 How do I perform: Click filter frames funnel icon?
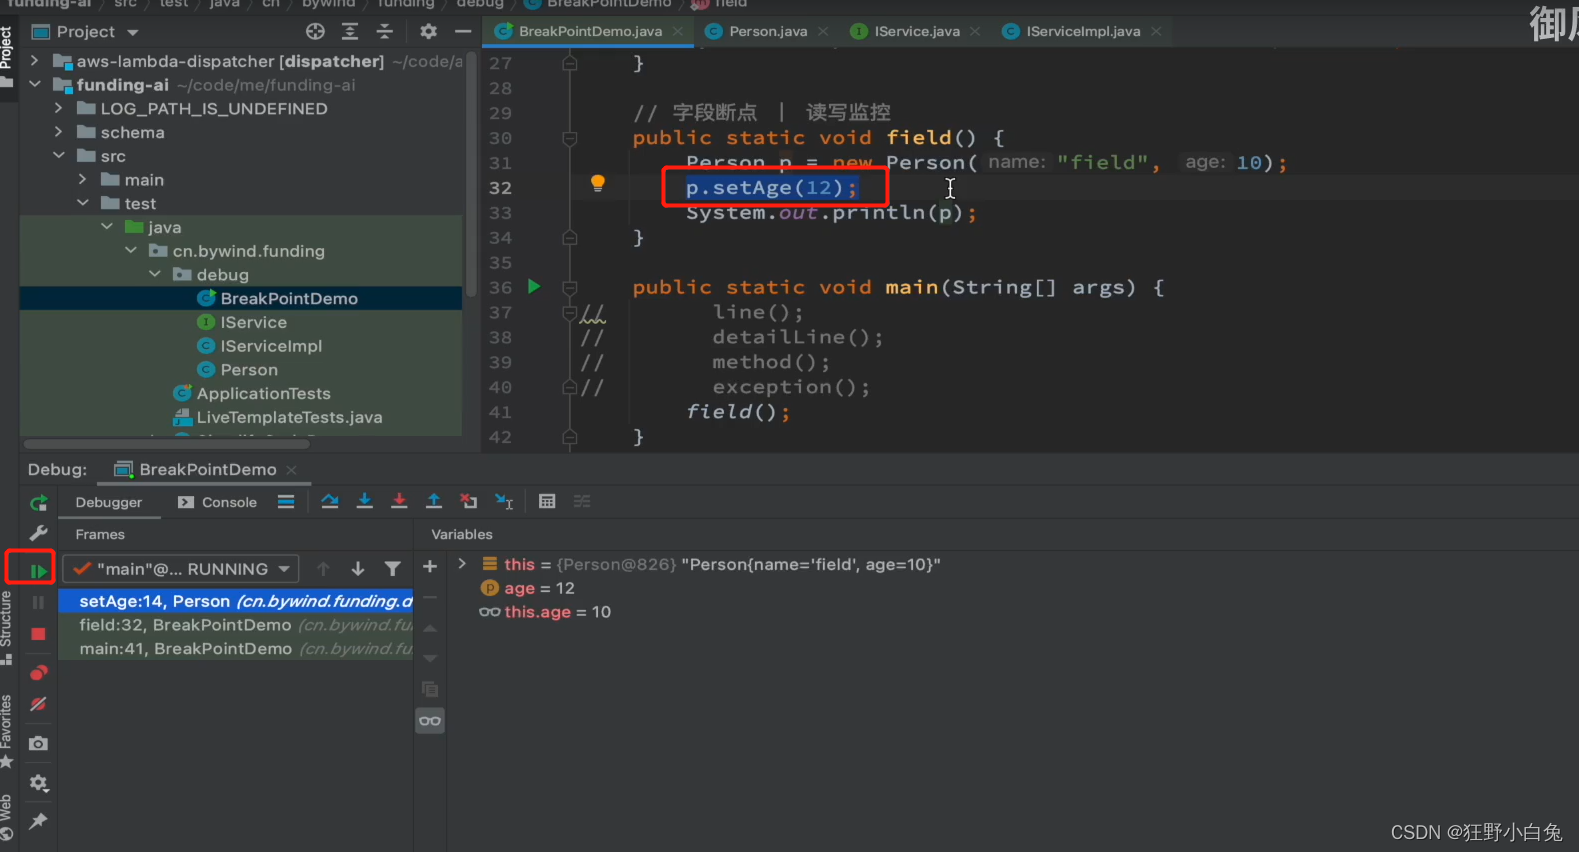(393, 569)
